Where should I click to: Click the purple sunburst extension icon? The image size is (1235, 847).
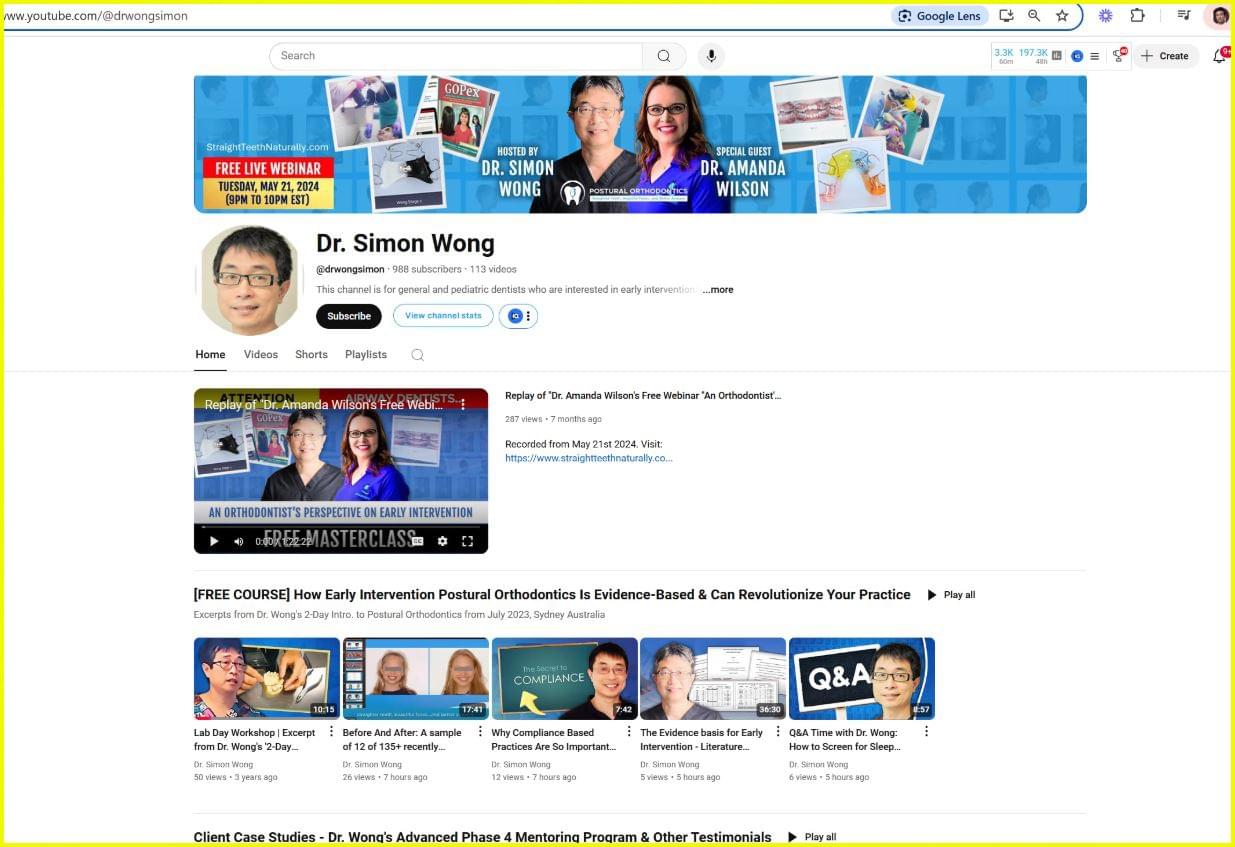[1105, 16]
